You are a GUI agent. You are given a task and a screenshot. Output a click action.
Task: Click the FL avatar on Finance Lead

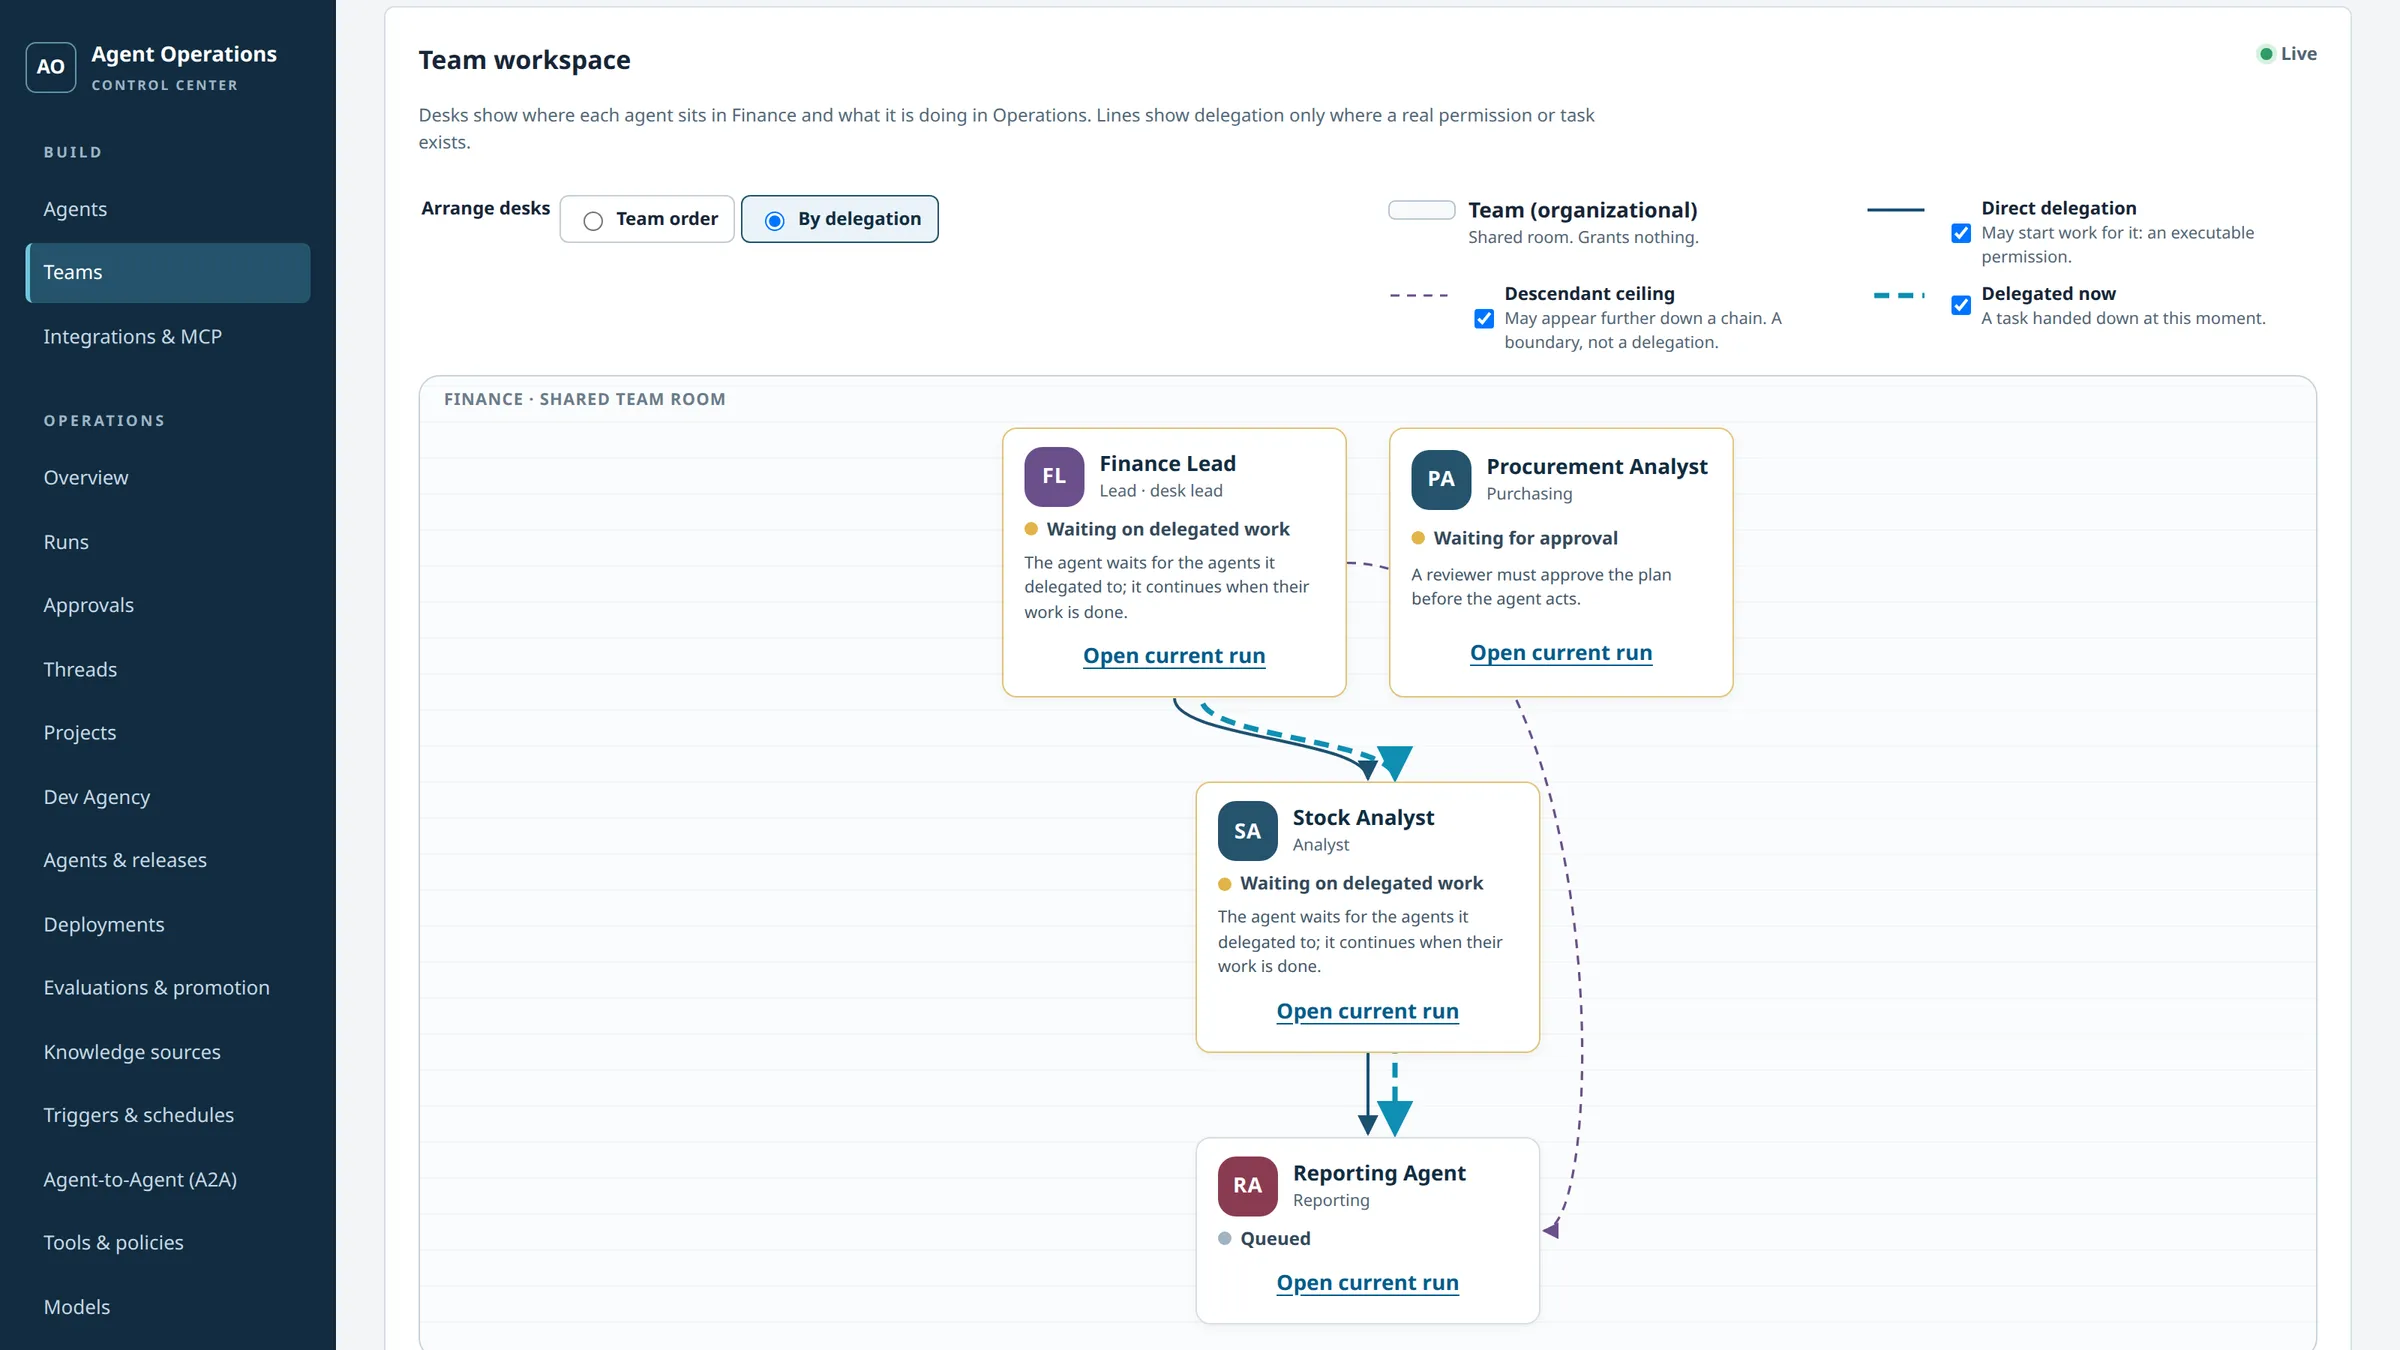click(1054, 477)
